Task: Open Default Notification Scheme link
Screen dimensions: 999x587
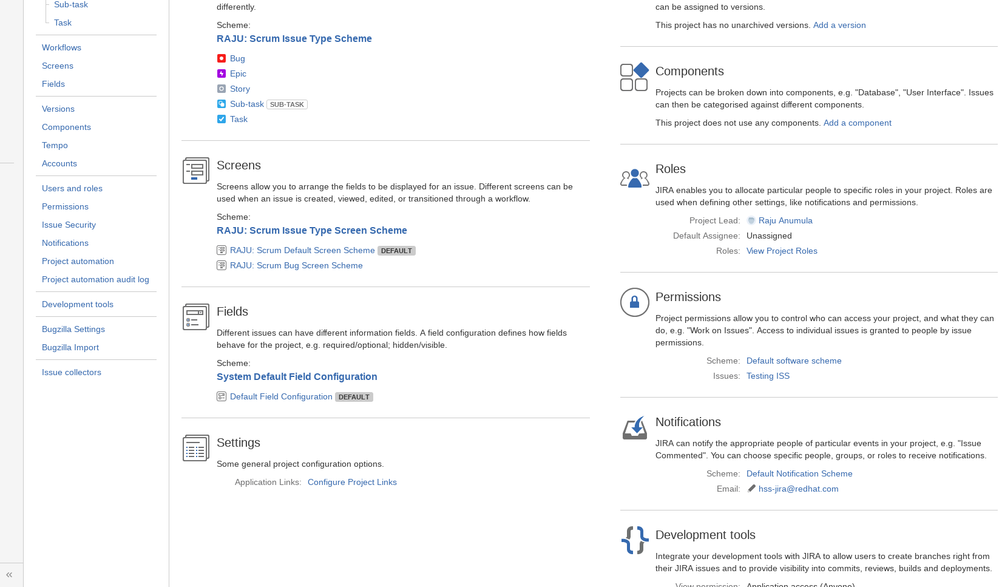Action: (799, 474)
